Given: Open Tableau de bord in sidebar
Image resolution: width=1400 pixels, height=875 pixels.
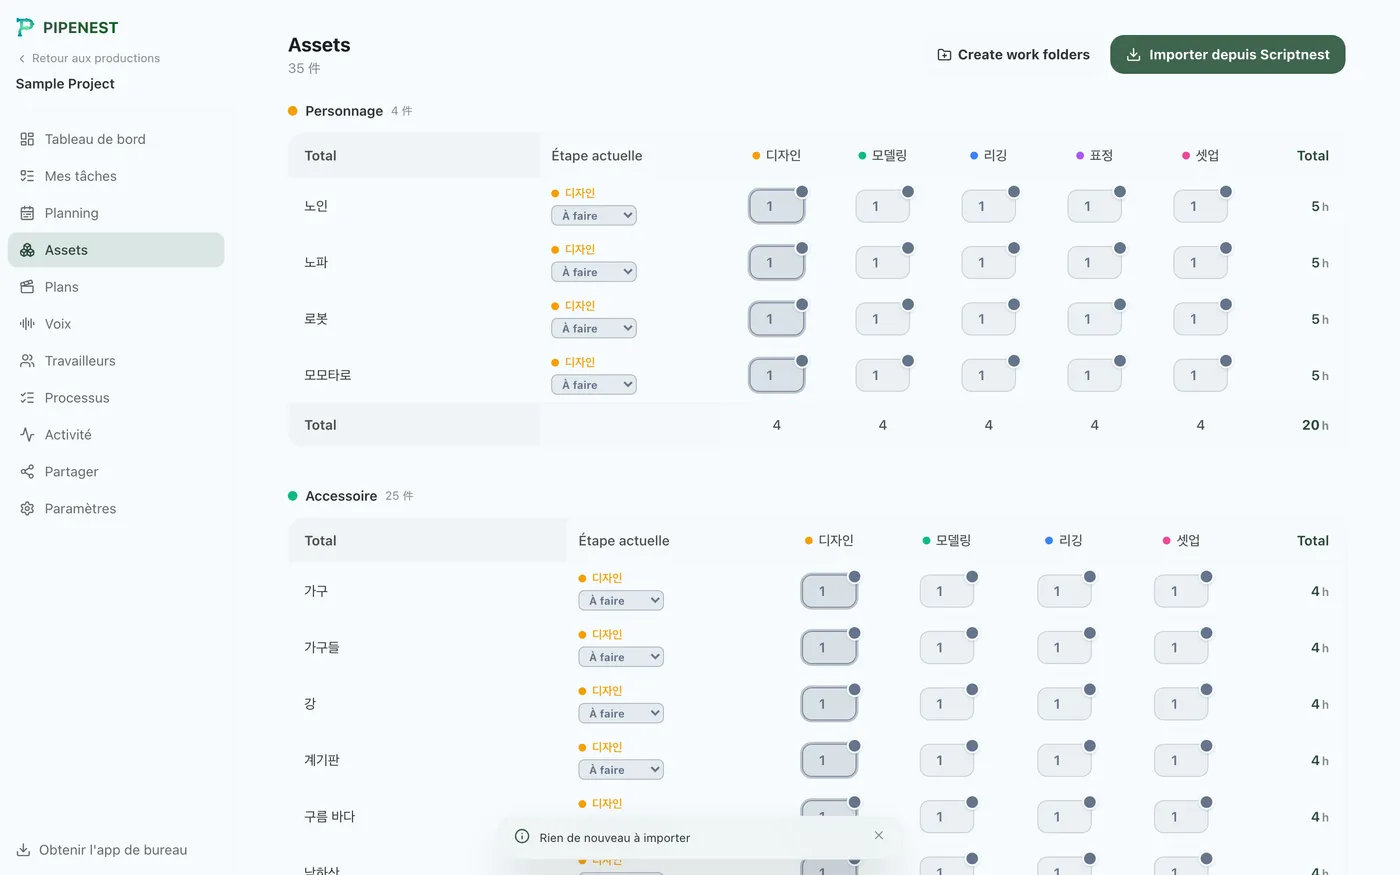Looking at the screenshot, I should [x=116, y=139].
